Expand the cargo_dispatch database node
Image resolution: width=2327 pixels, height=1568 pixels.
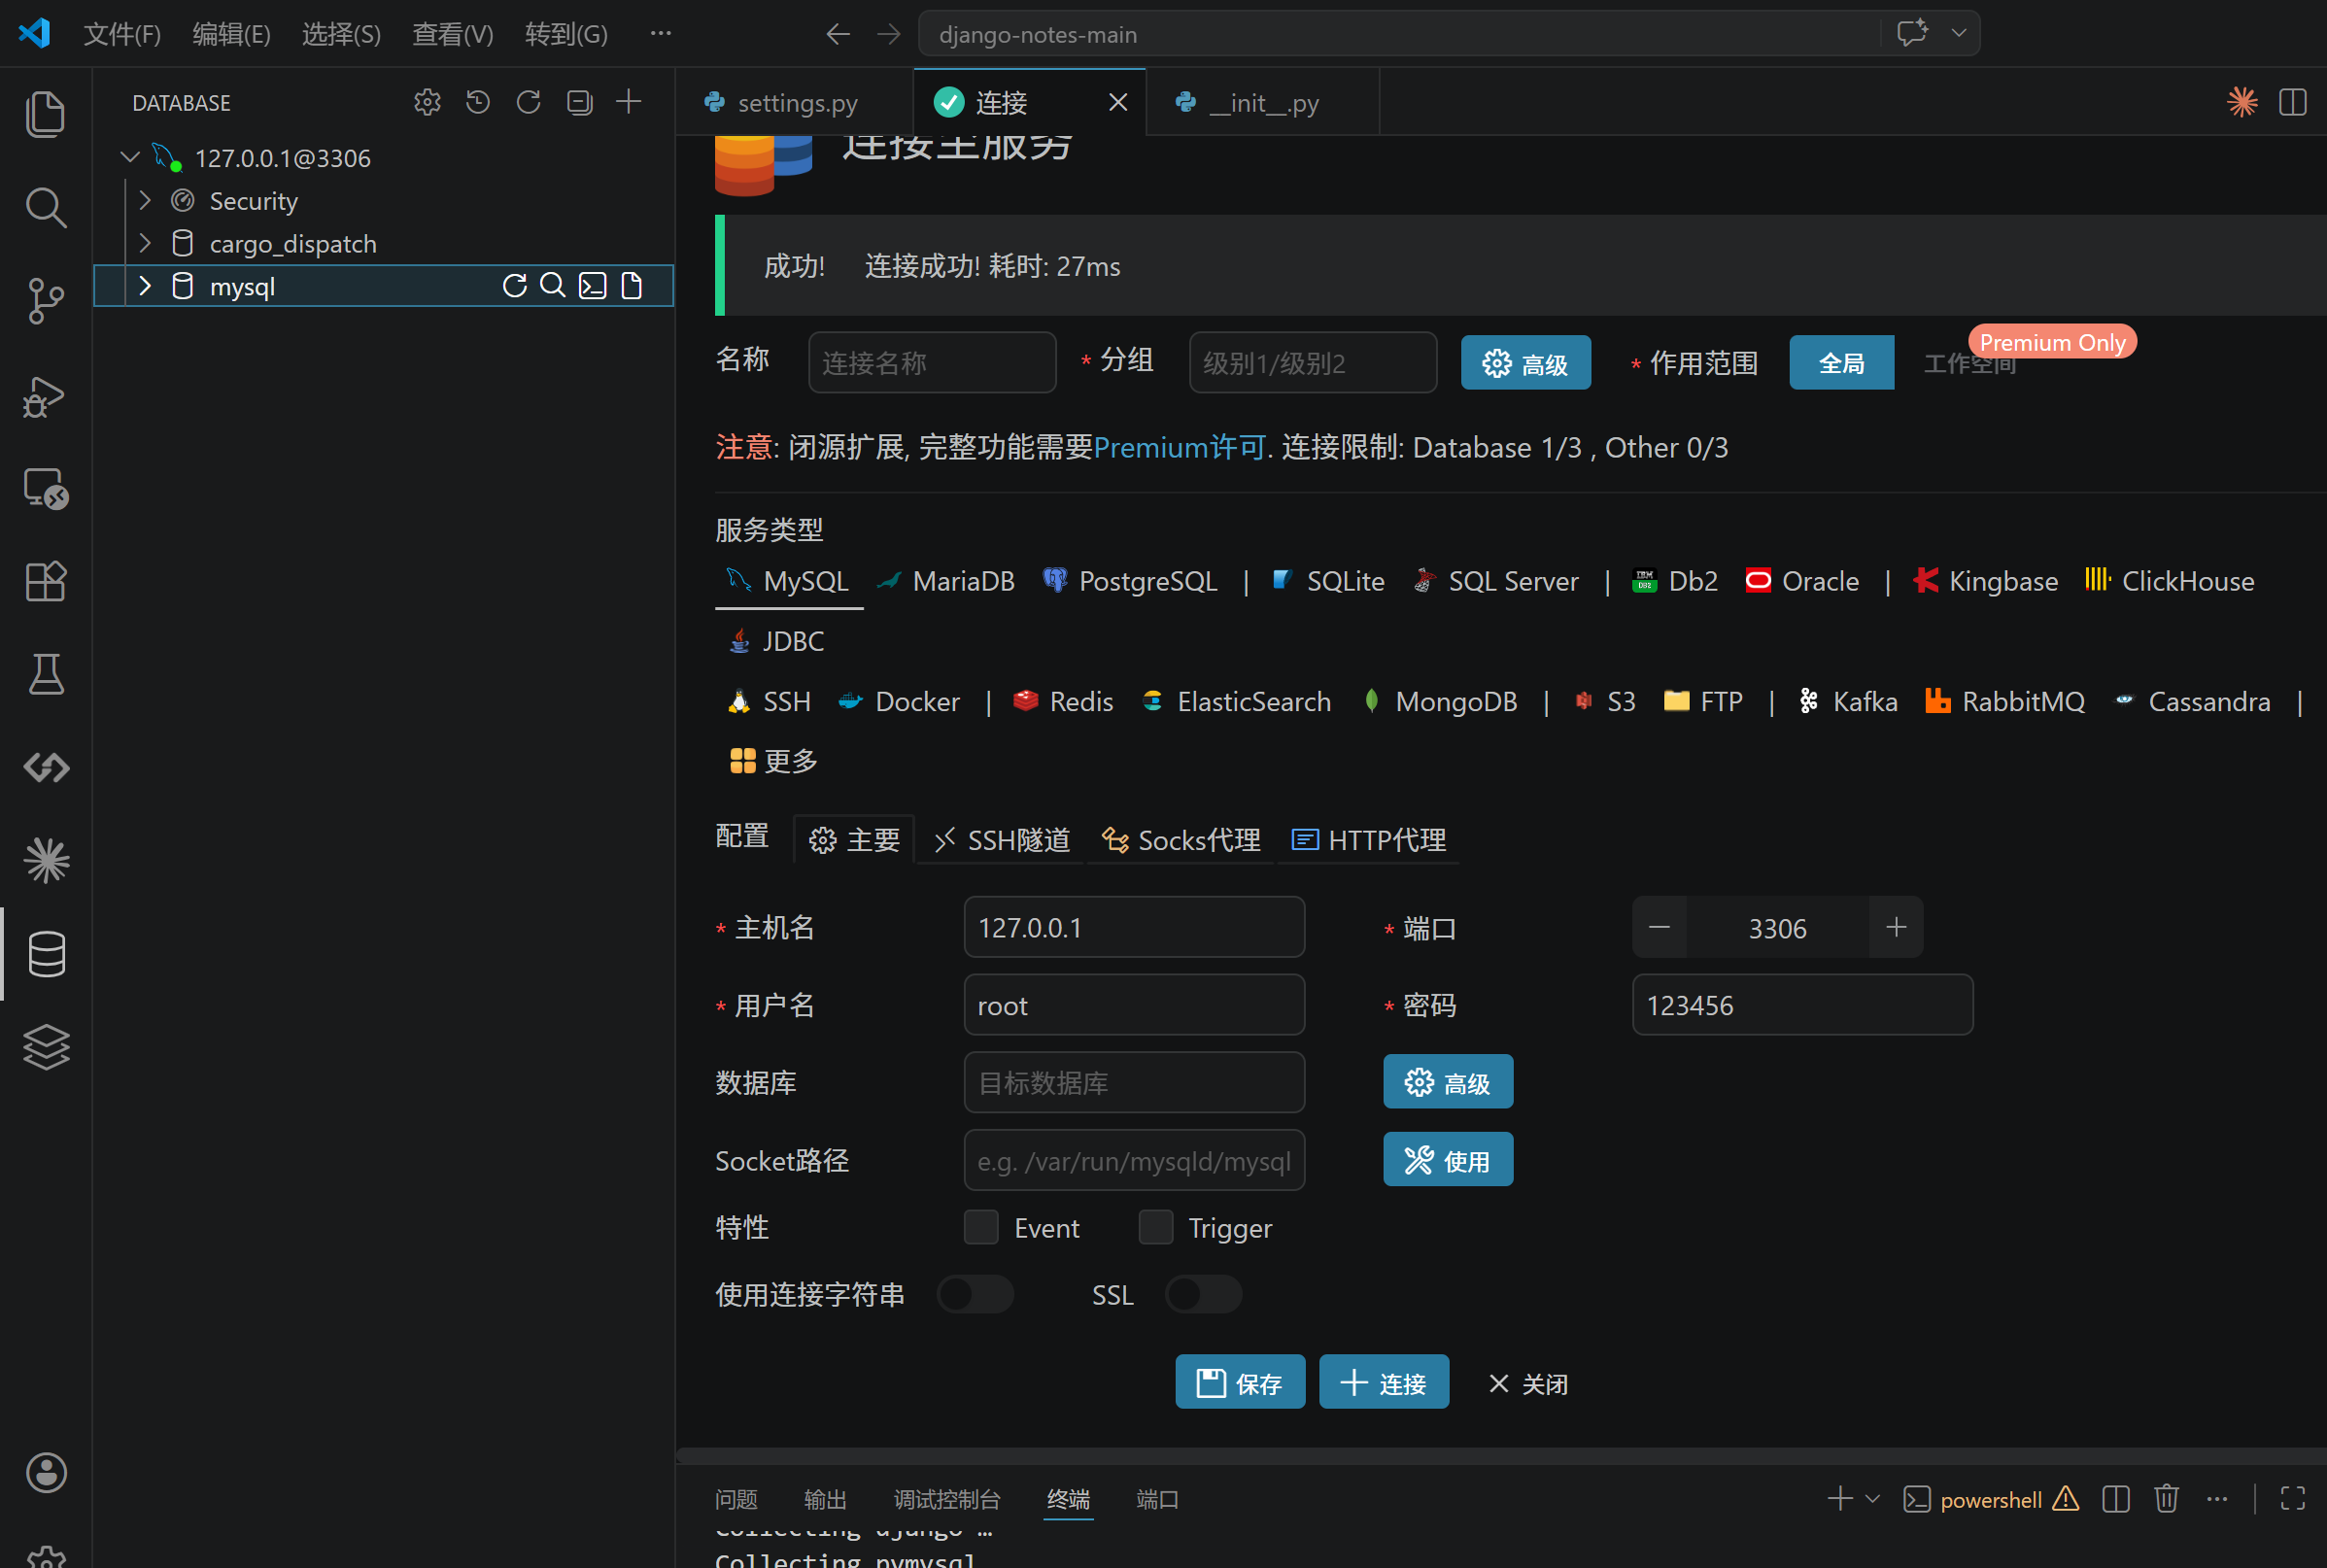[x=146, y=243]
